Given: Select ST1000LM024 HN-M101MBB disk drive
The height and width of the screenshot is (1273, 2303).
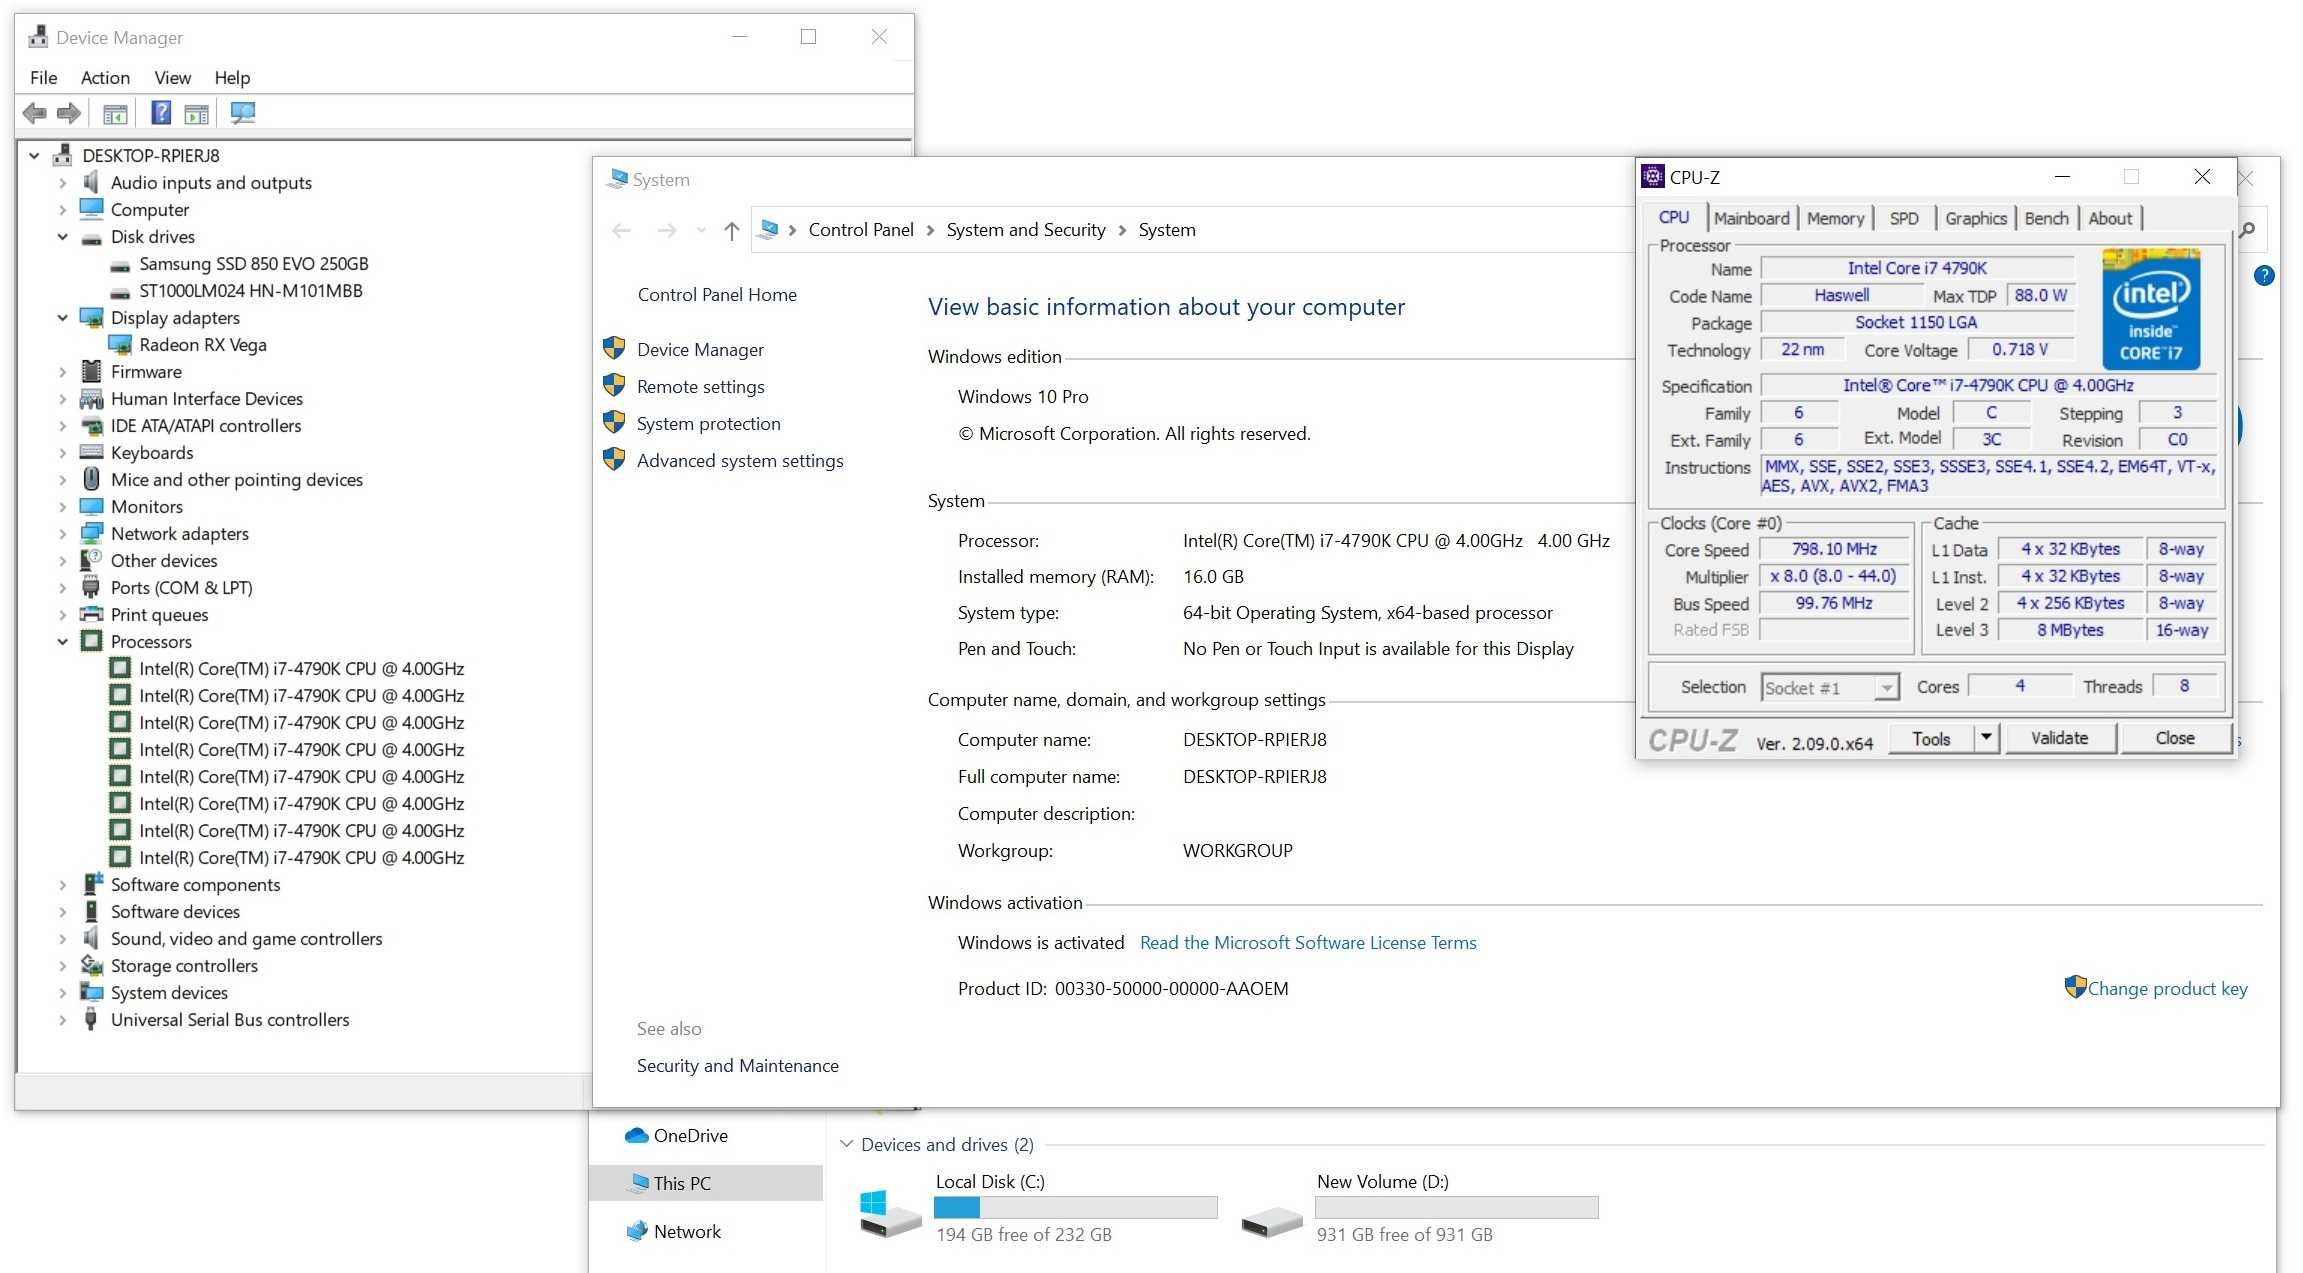Looking at the screenshot, I should [x=250, y=291].
